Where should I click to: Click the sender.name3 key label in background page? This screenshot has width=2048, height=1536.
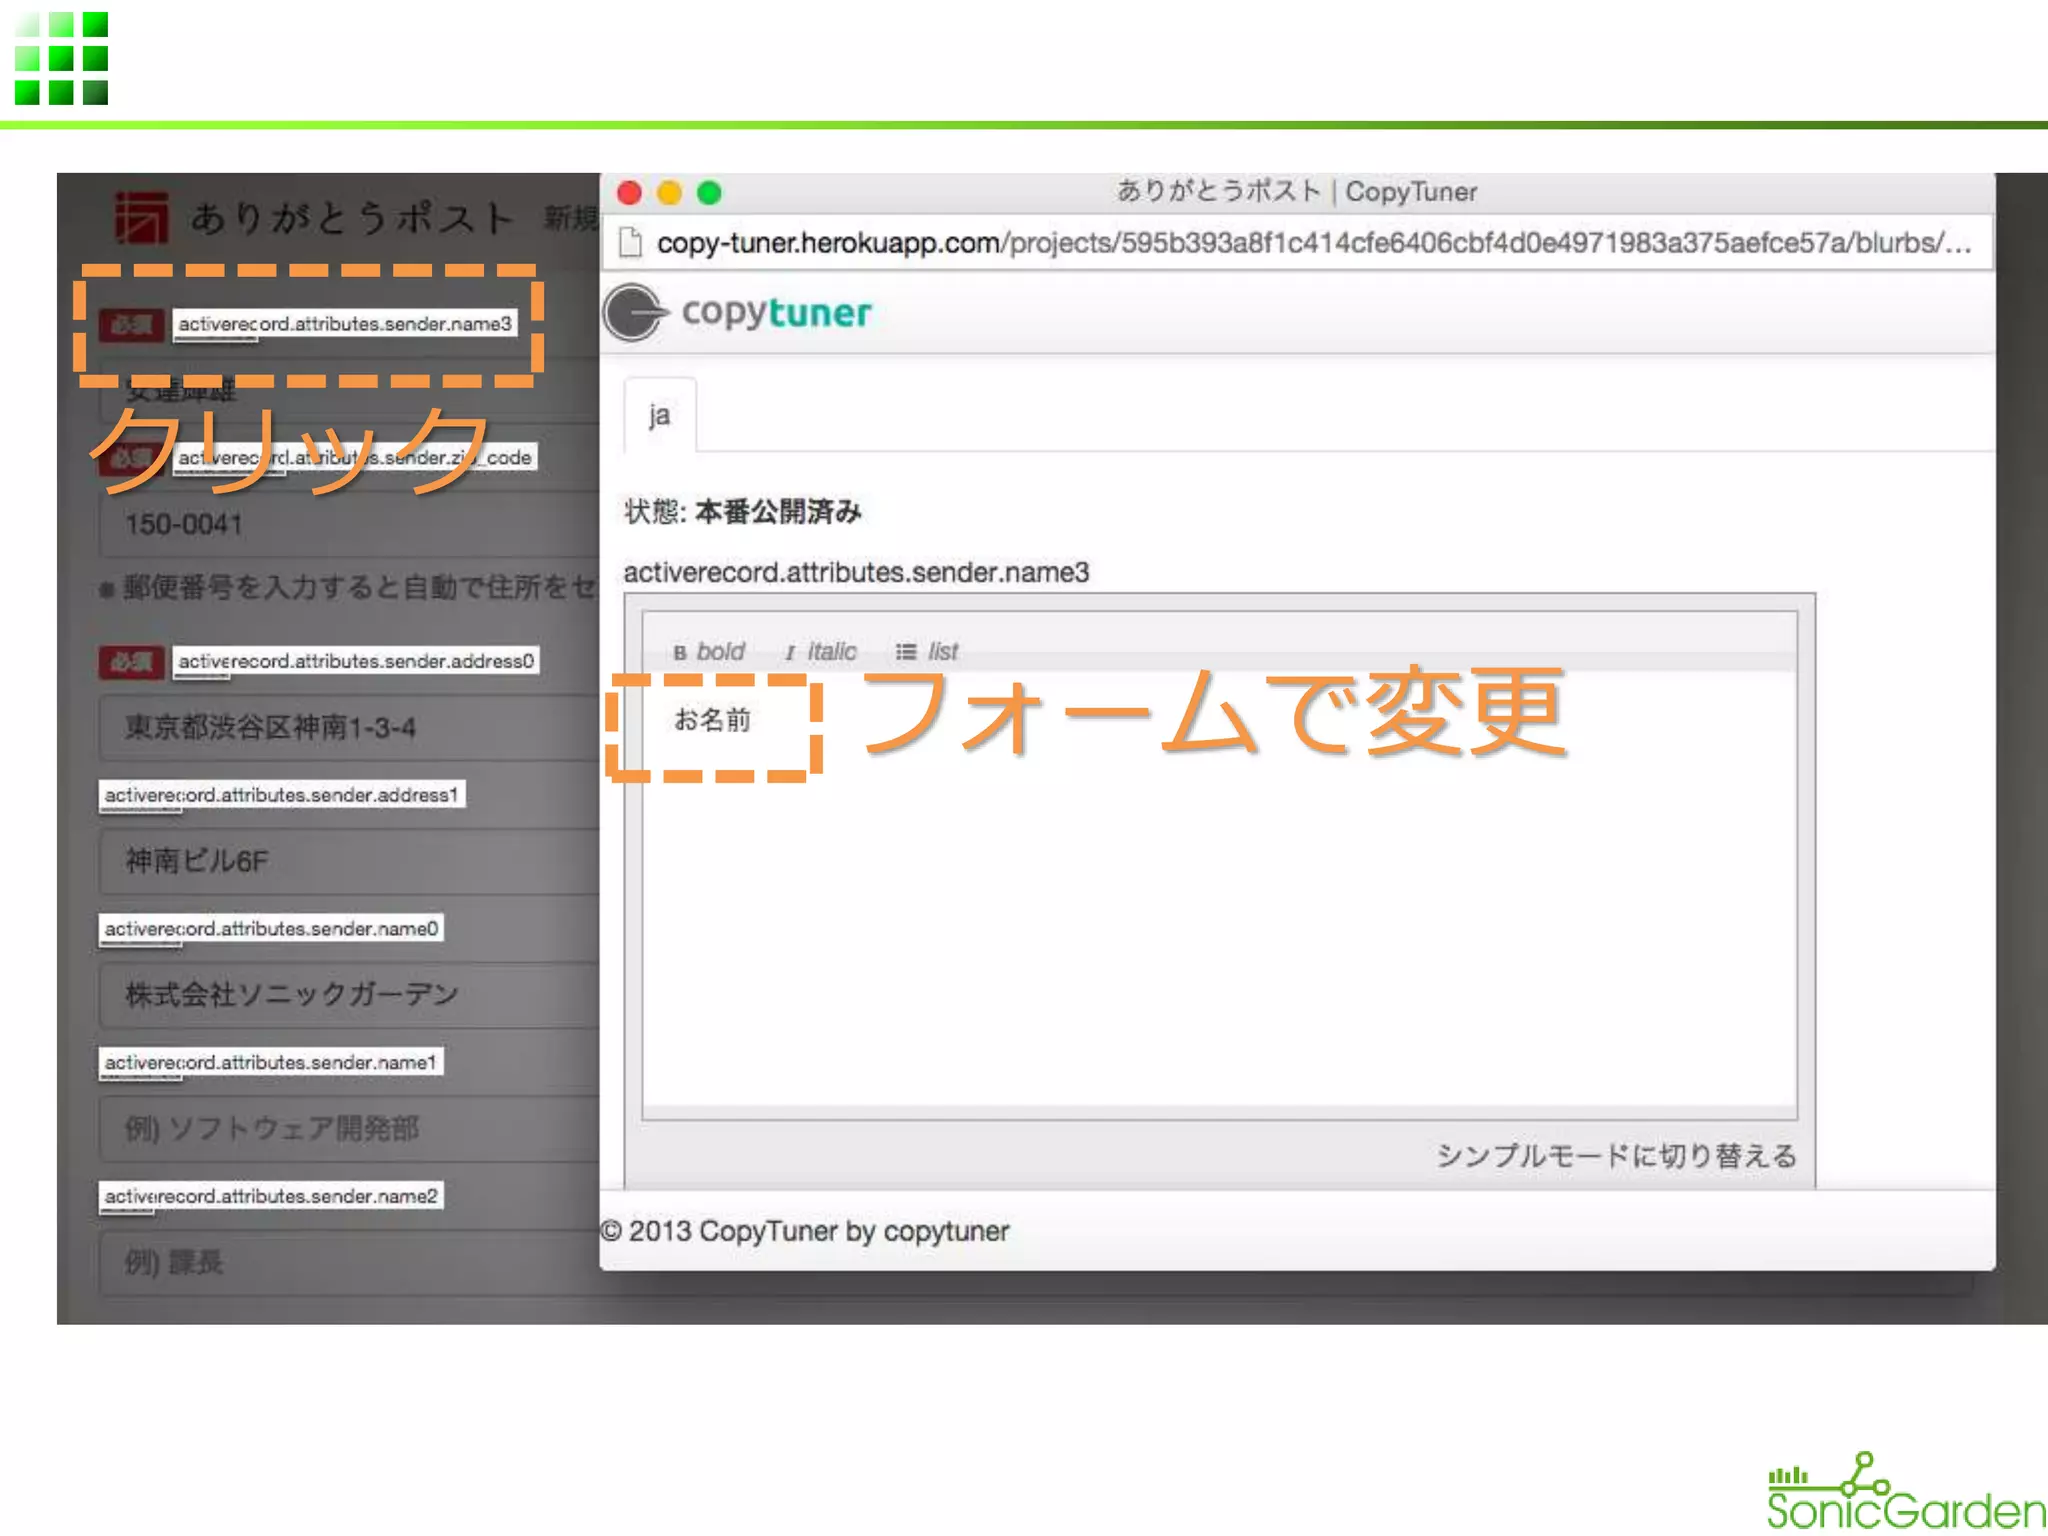(x=345, y=324)
